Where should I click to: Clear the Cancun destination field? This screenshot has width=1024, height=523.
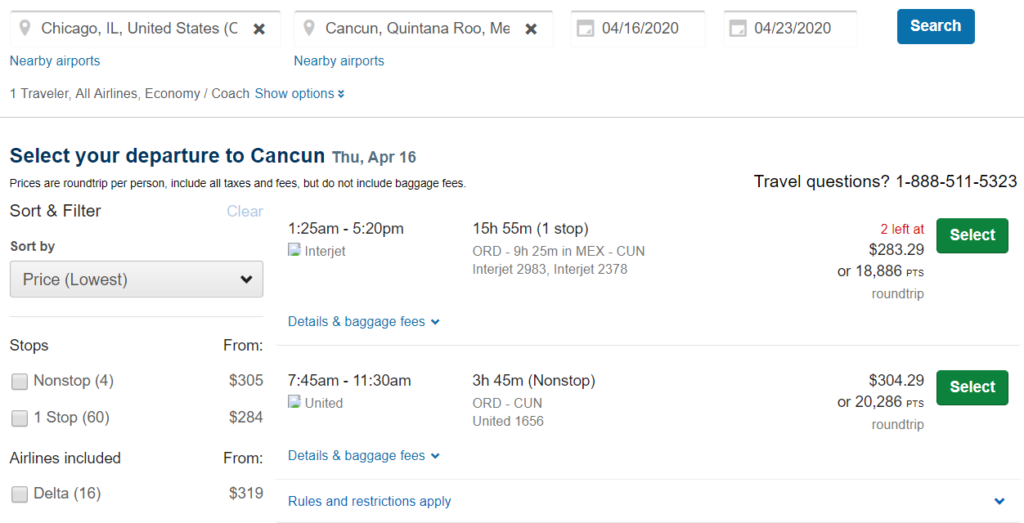click(531, 29)
